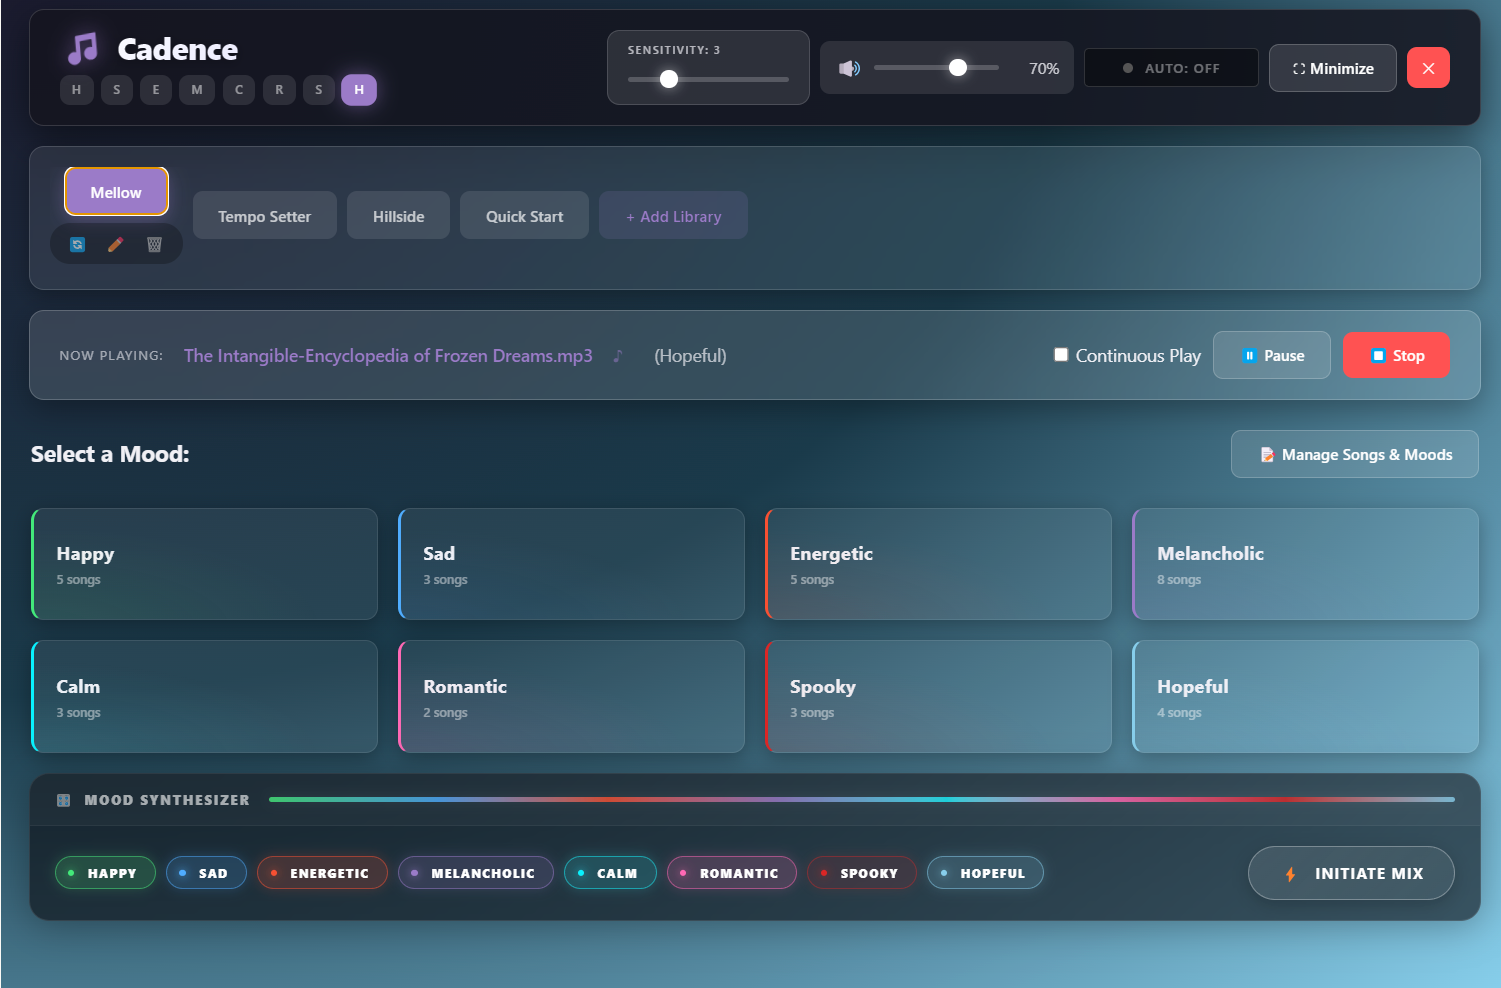Click the music note beside the playing track

(617, 356)
